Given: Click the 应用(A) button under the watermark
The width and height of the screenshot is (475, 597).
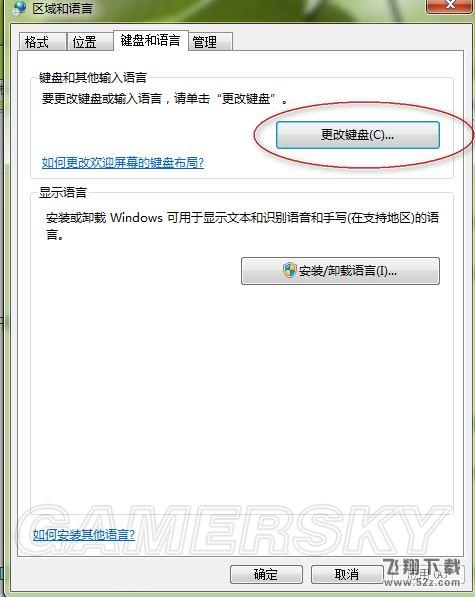Looking at the screenshot, I should [426, 574].
